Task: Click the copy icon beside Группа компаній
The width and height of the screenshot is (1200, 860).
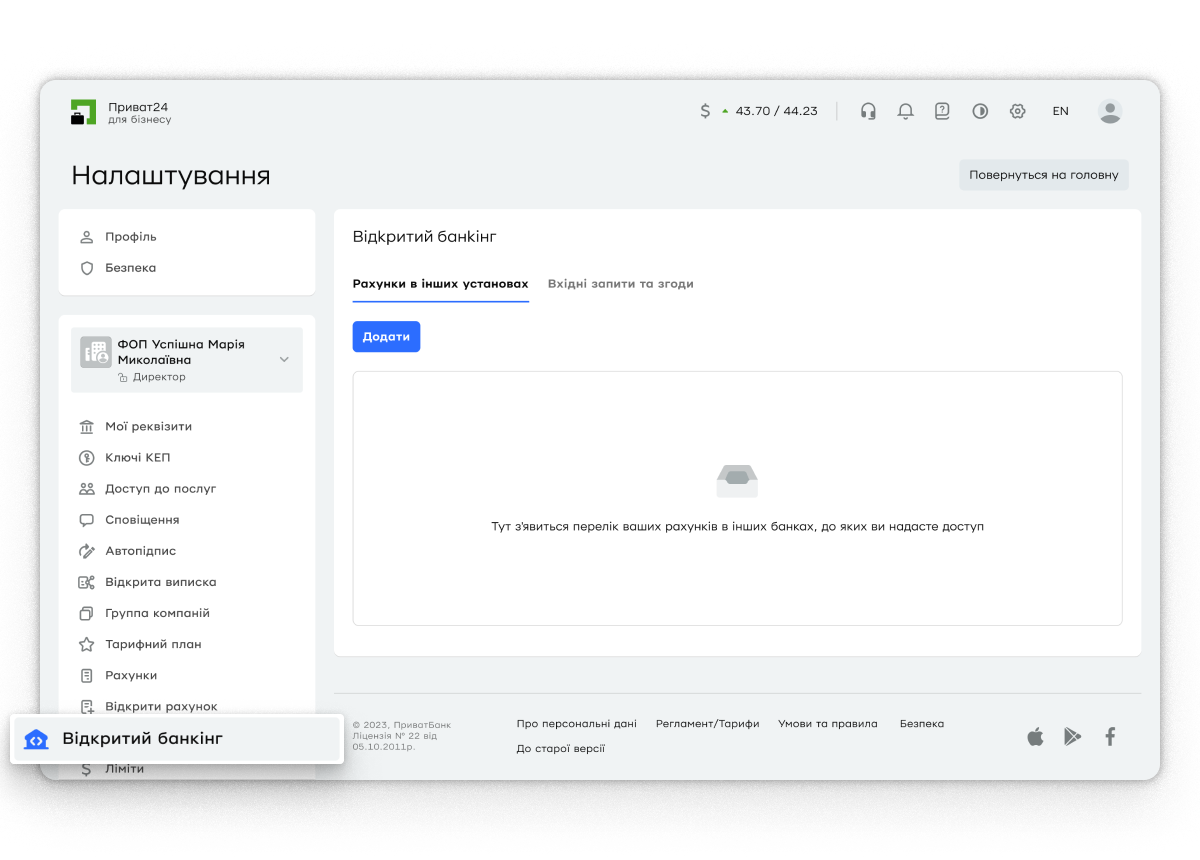Action: click(x=86, y=613)
